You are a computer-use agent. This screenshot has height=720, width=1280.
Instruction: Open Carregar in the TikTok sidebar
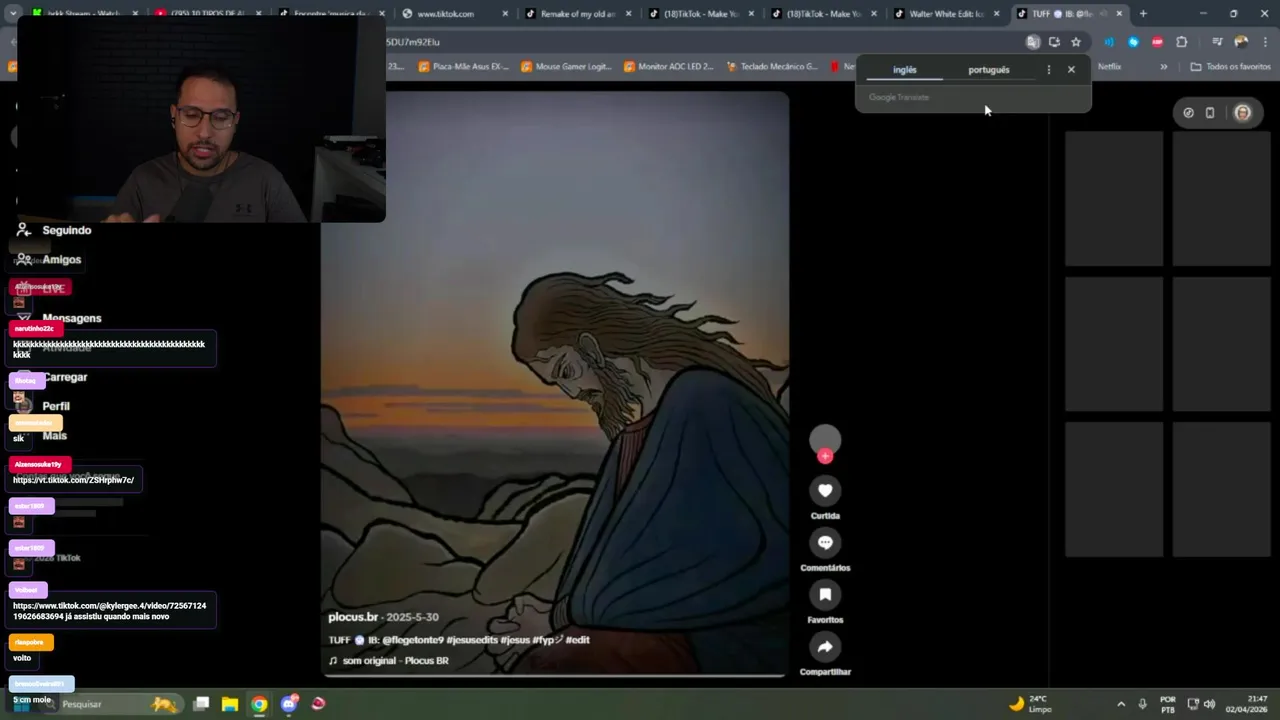(53, 377)
